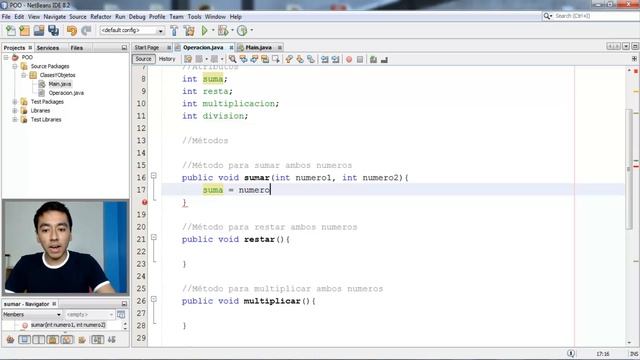
Task: Click the Find Selection magnifier icon
Action: 232,60
